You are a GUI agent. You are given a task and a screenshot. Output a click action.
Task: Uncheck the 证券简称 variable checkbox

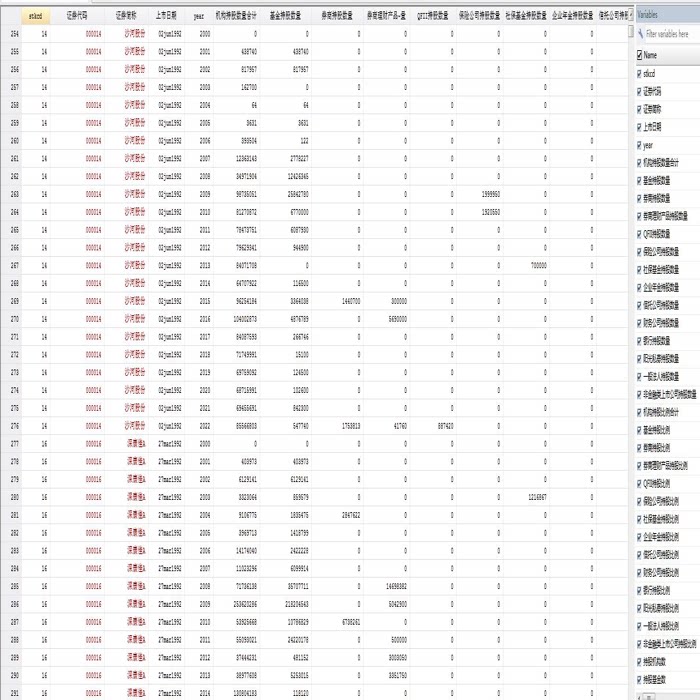(x=639, y=109)
